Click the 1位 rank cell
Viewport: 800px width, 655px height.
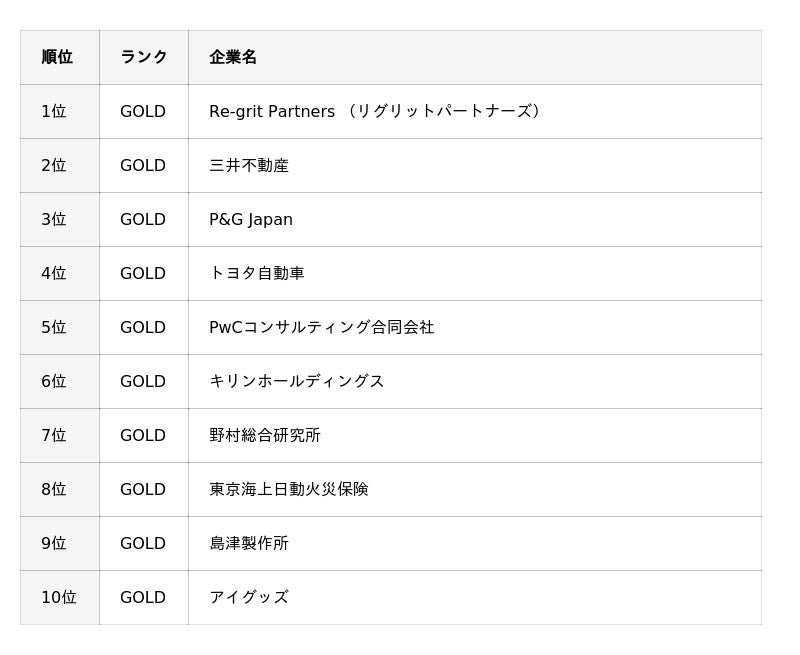click(54, 111)
